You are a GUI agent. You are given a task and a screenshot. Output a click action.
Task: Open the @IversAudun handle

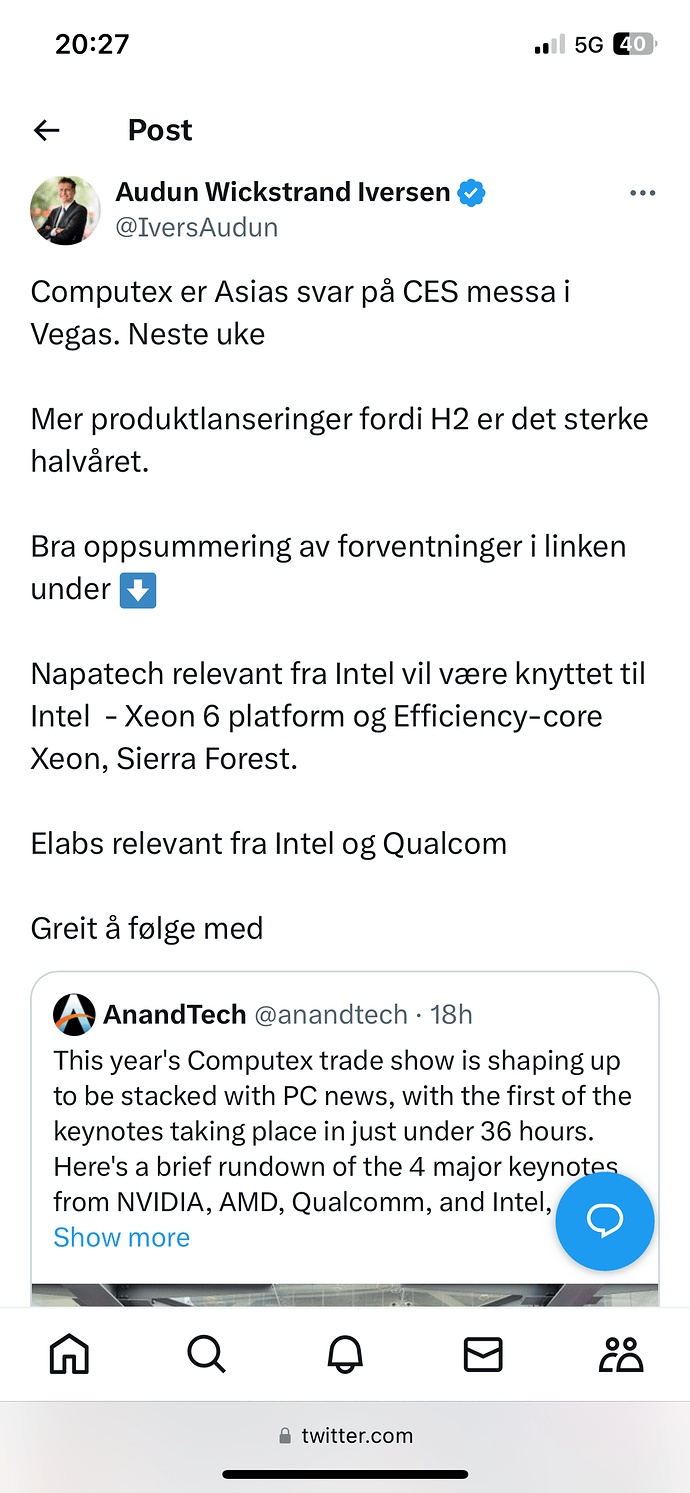[197, 227]
